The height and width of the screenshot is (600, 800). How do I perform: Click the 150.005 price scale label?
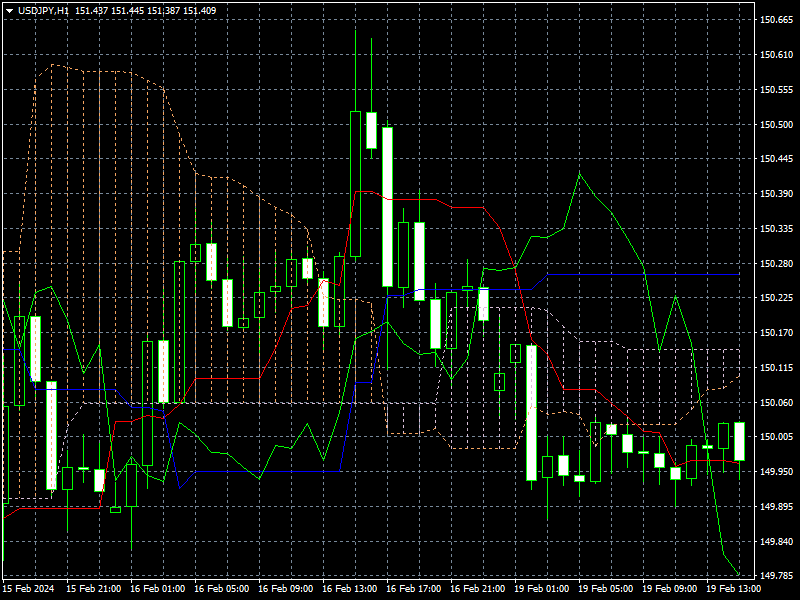pos(775,437)
